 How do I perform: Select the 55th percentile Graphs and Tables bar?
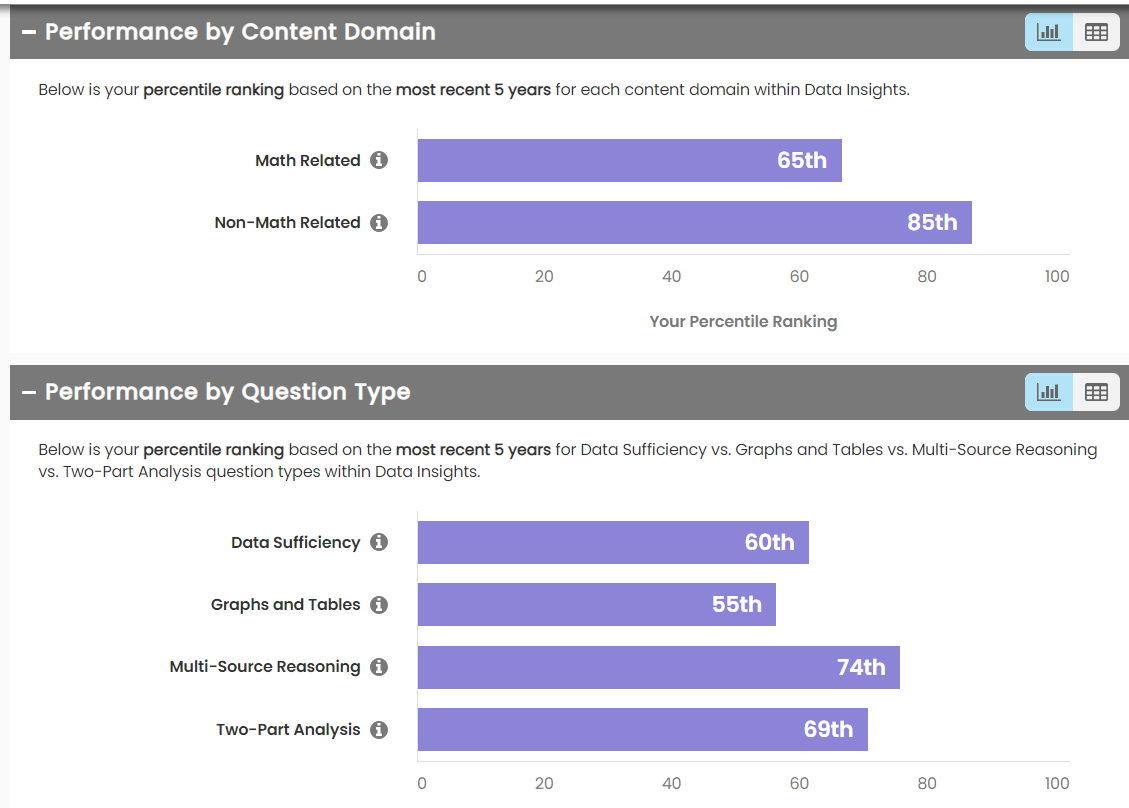point(596,605)
